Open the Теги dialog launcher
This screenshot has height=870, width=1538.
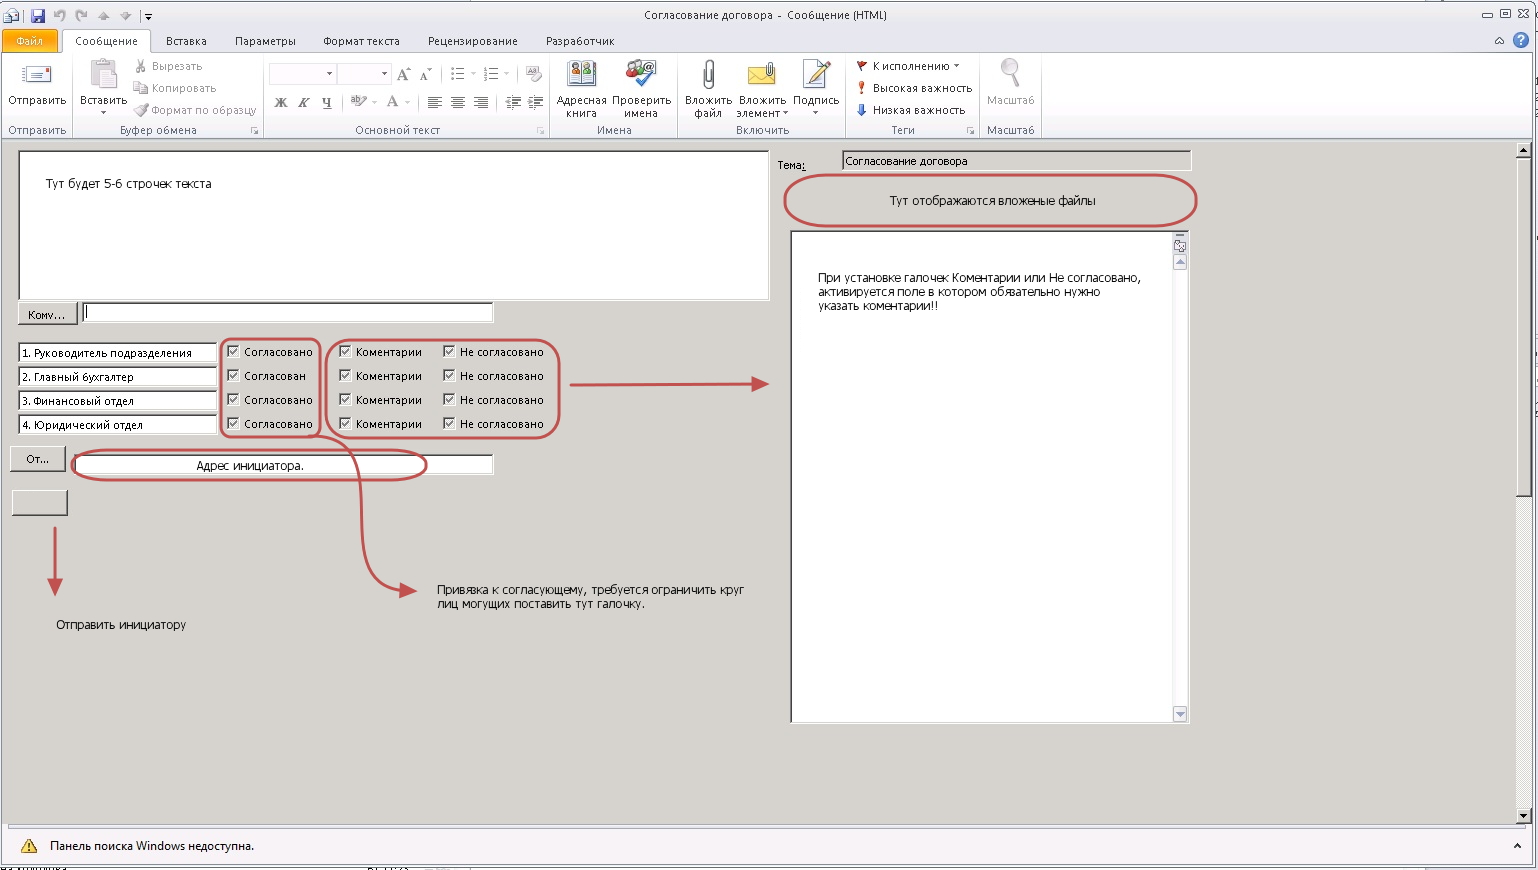click(970, 131)
